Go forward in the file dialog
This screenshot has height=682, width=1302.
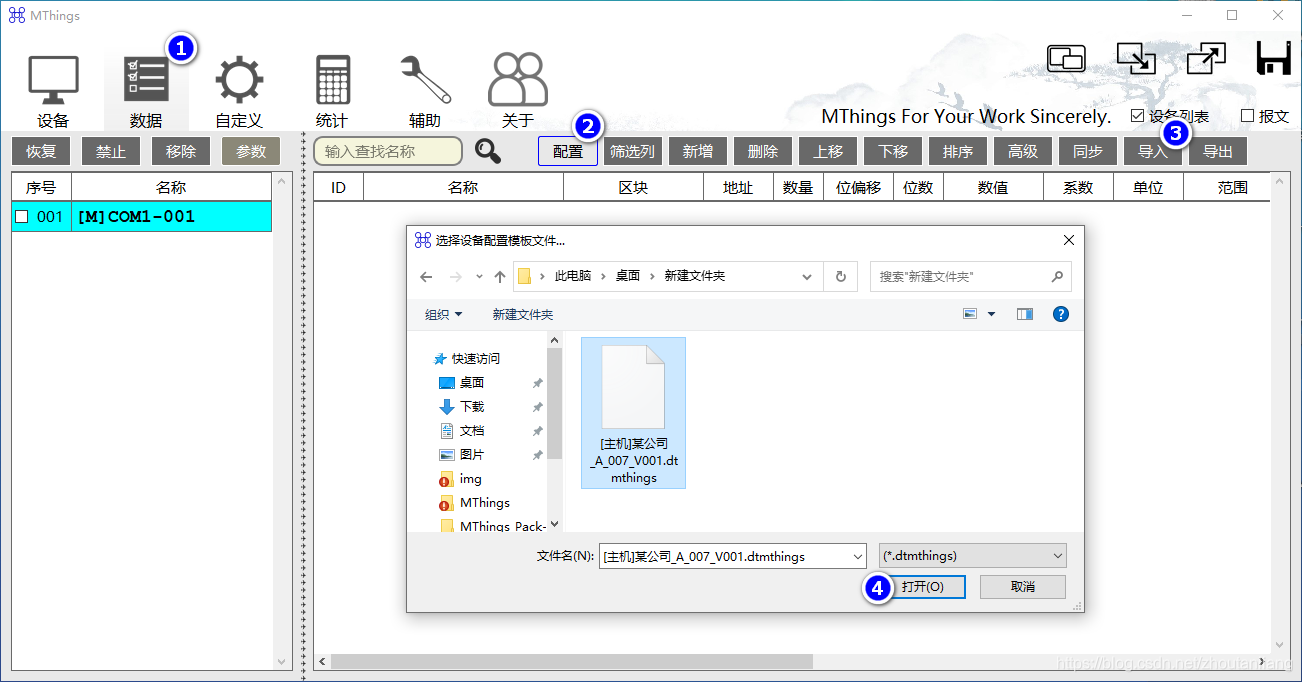tap(456, 277)
